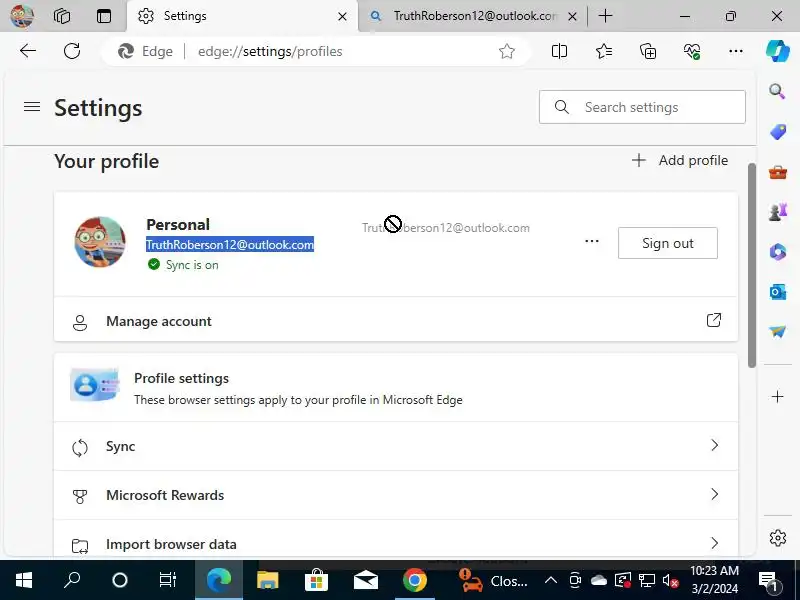Click the Profile settings heading
Viewport: 800px width, 600px height.
[x=181, y=378]
